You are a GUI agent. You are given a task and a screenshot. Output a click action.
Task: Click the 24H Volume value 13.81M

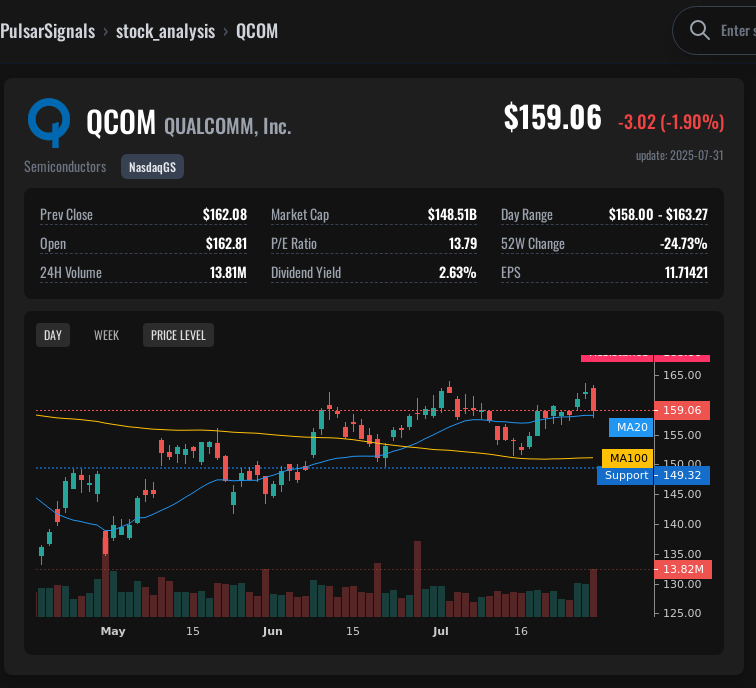pyautogui.click(x=228, y=272)
